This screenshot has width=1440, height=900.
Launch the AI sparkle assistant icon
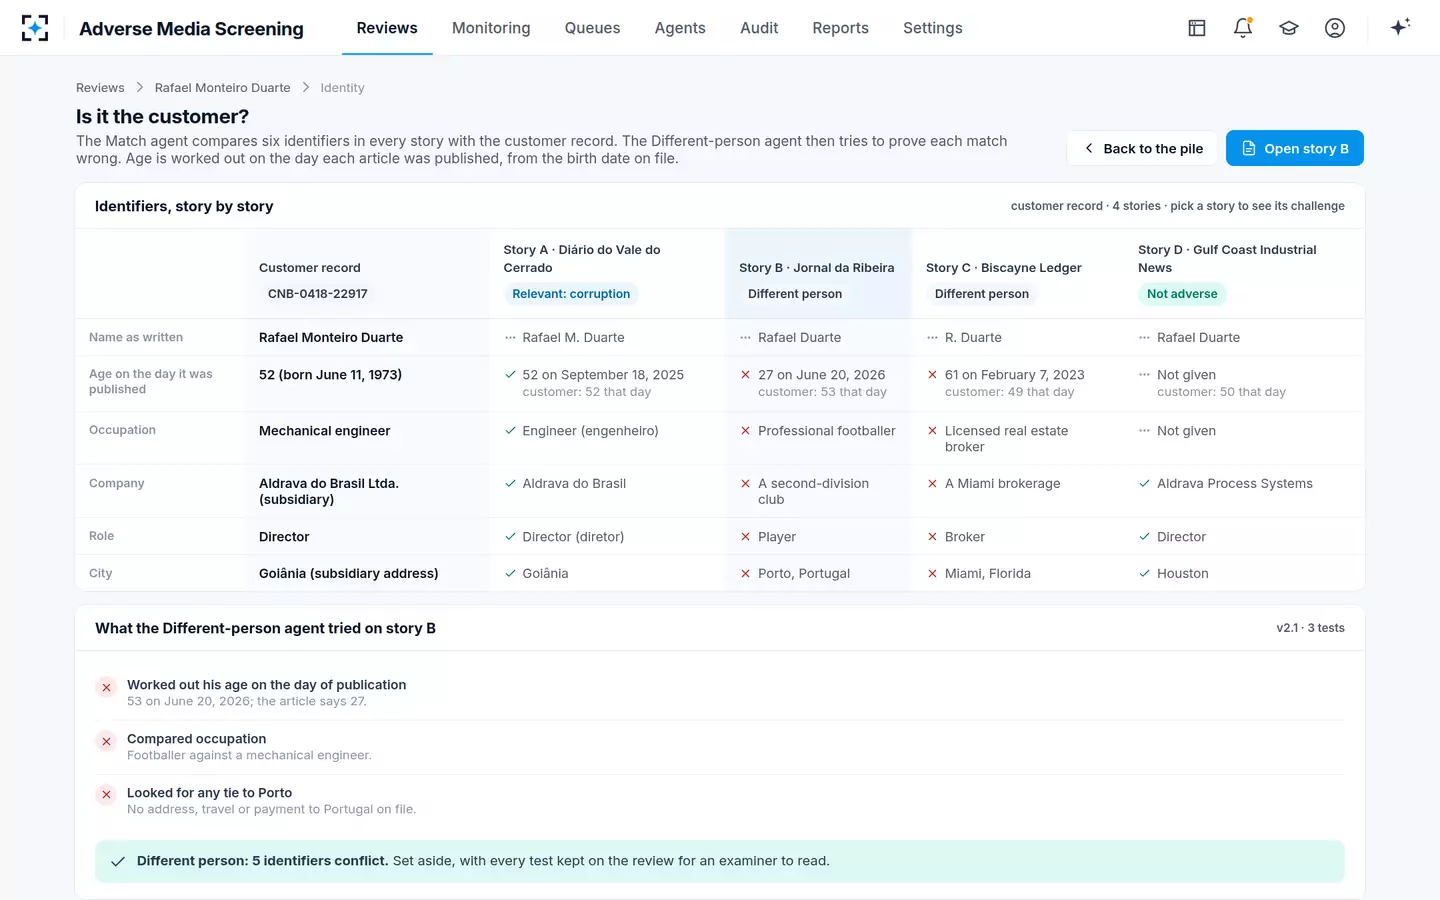[x=1400, y=27]
